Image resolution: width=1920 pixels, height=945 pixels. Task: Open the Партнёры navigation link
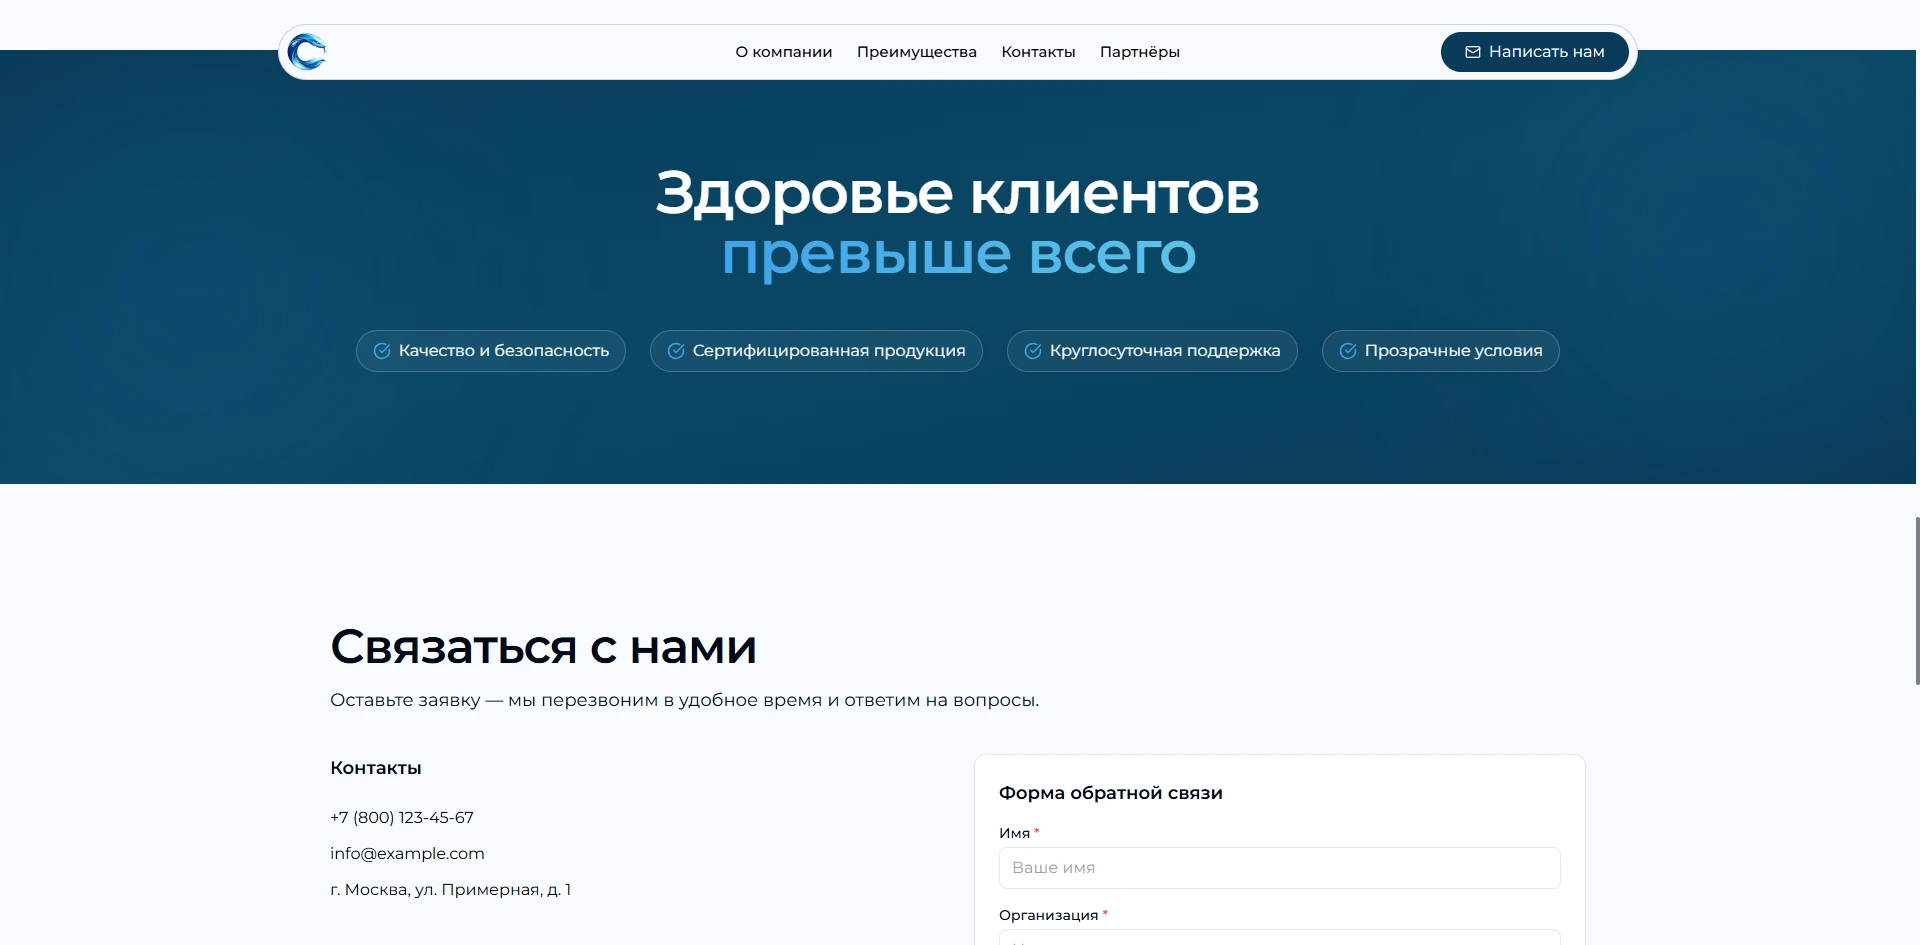(x=1139, y=52)
